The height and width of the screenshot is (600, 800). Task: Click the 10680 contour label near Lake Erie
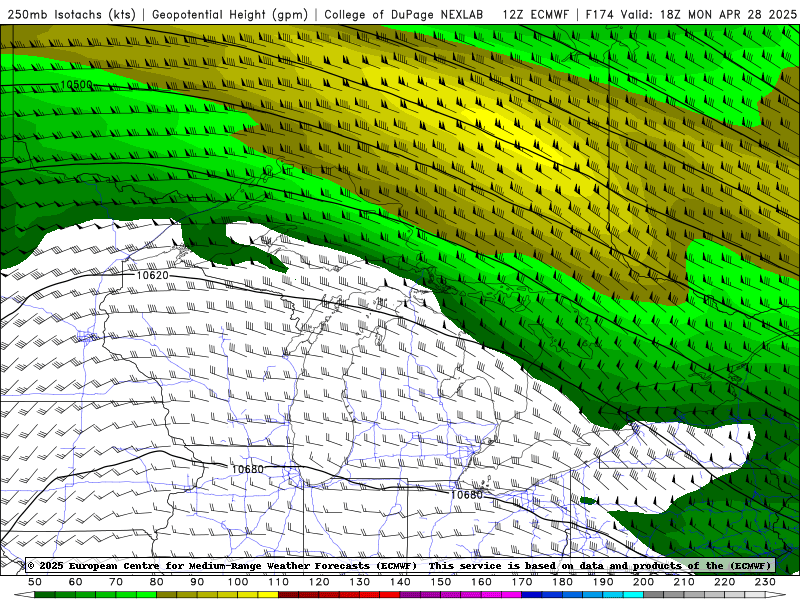[x=466, y=495]
